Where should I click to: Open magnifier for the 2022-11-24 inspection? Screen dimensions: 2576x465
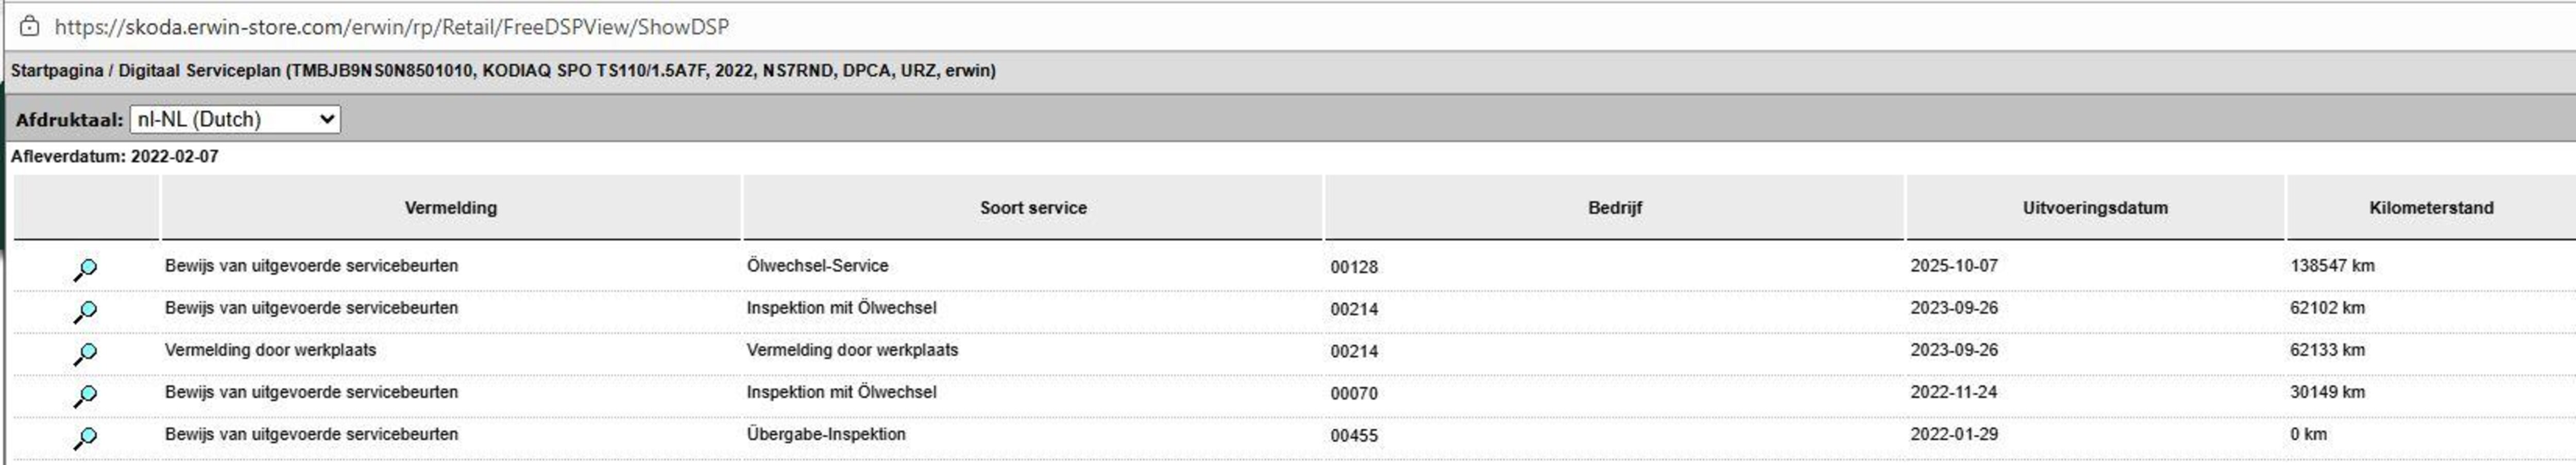coord(86,395)
